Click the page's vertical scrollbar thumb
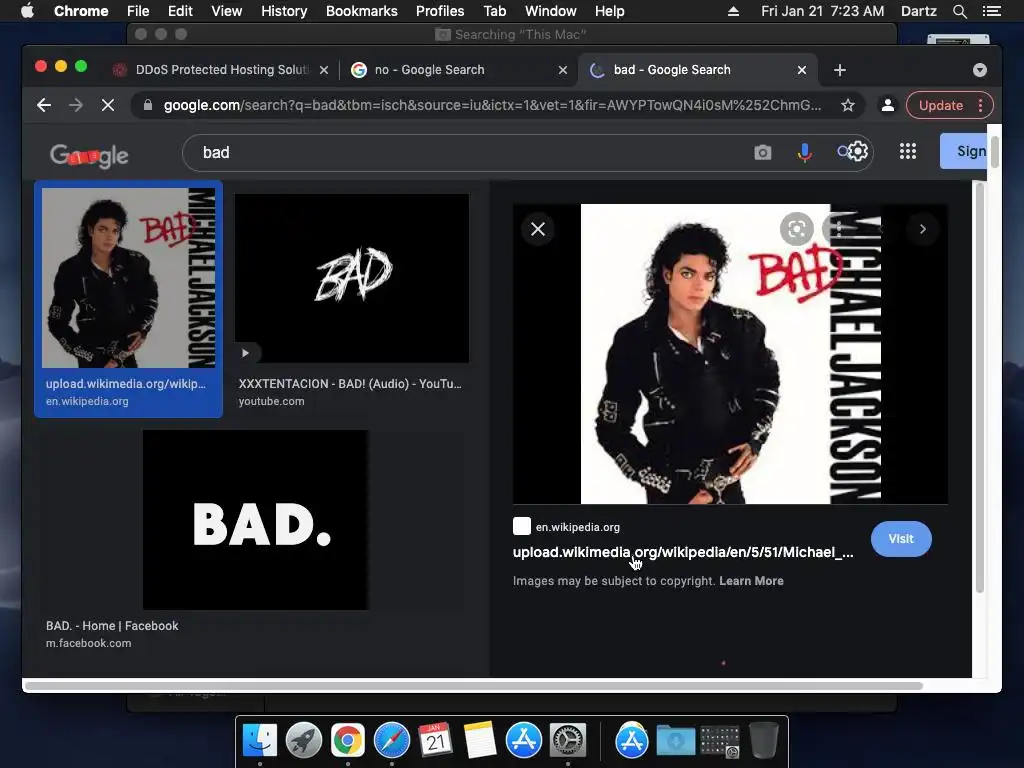The image size is (1024, 768). [994, 152]
